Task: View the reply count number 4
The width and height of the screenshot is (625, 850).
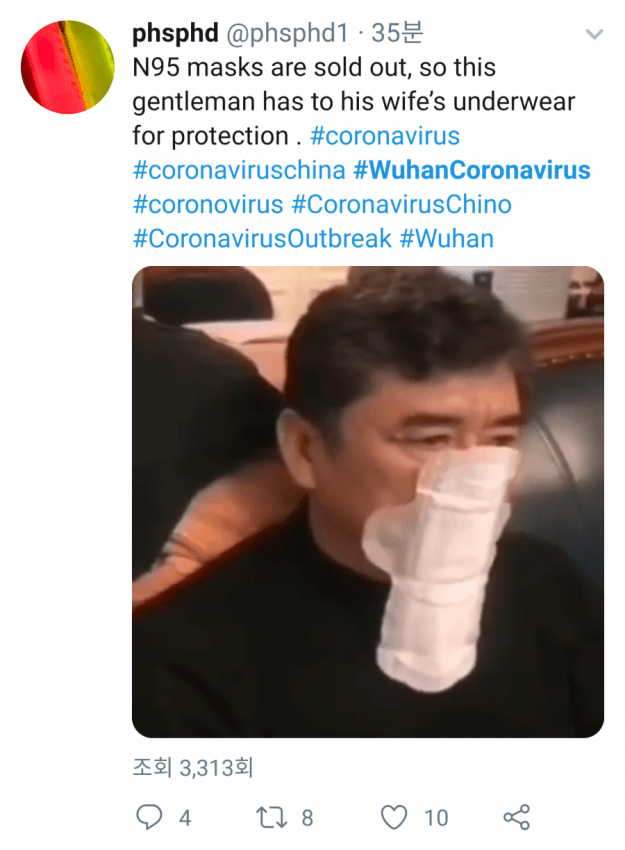Action: point(185,817)
